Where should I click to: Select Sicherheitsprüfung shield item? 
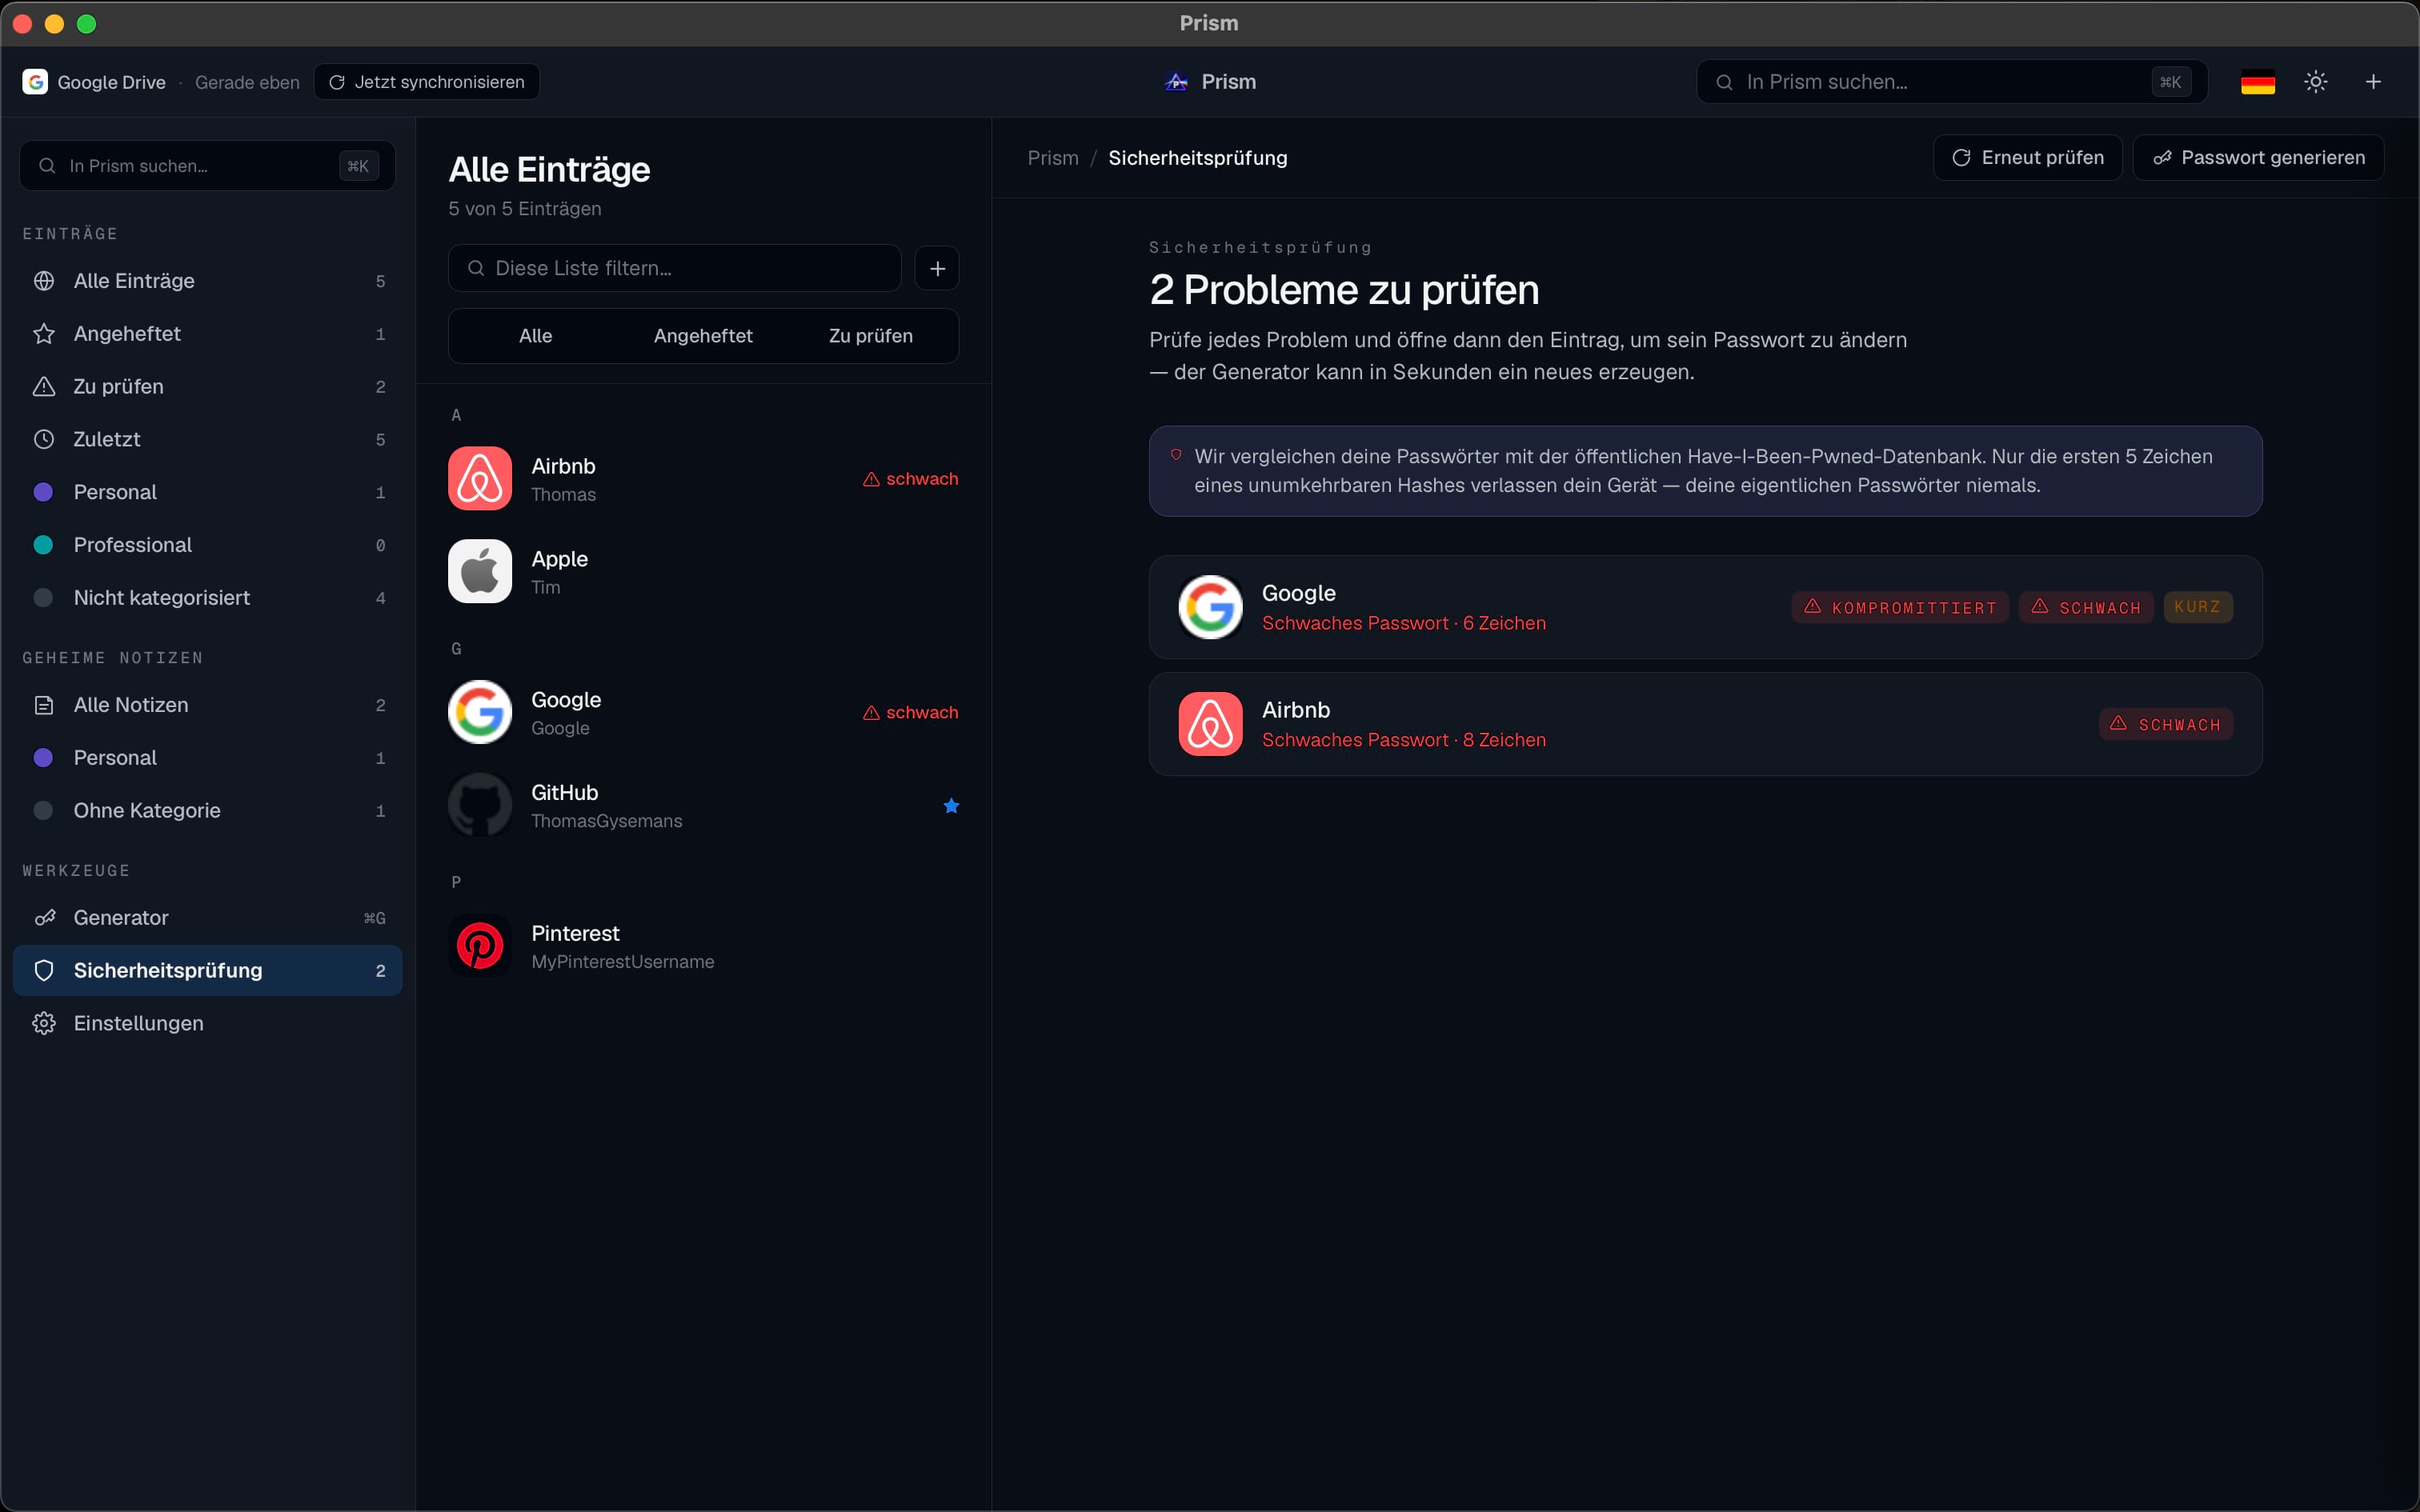[208, 970]
